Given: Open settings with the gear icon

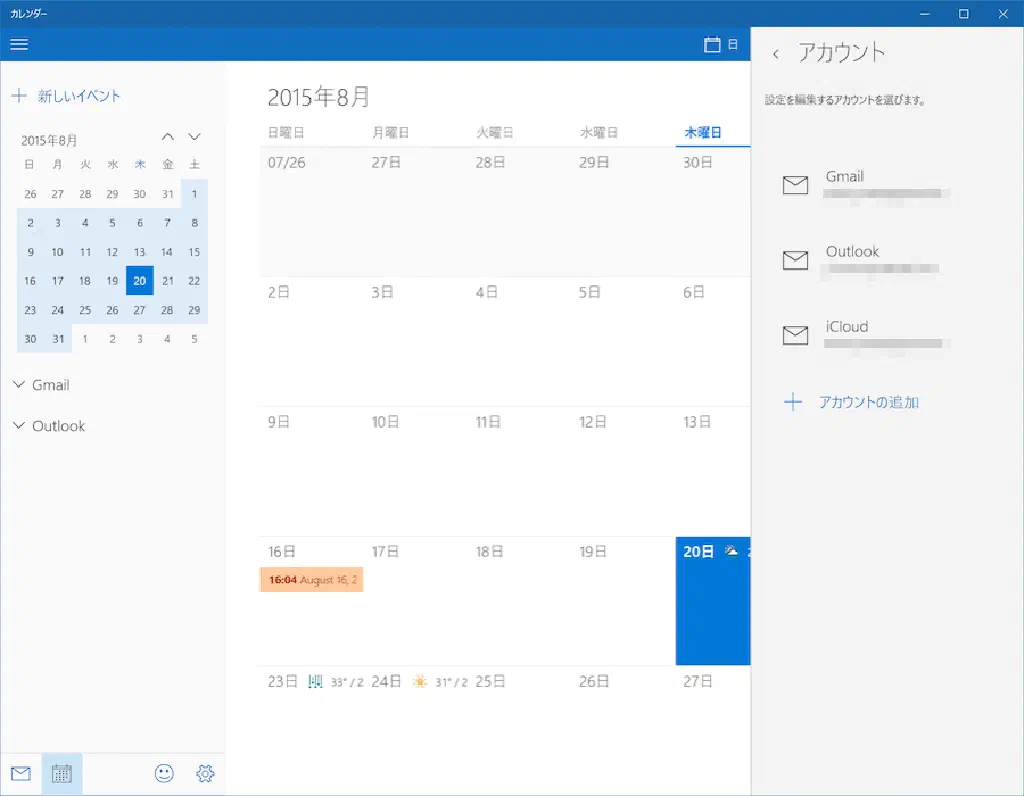Looking at the screenshot, I should coord(206,773).
